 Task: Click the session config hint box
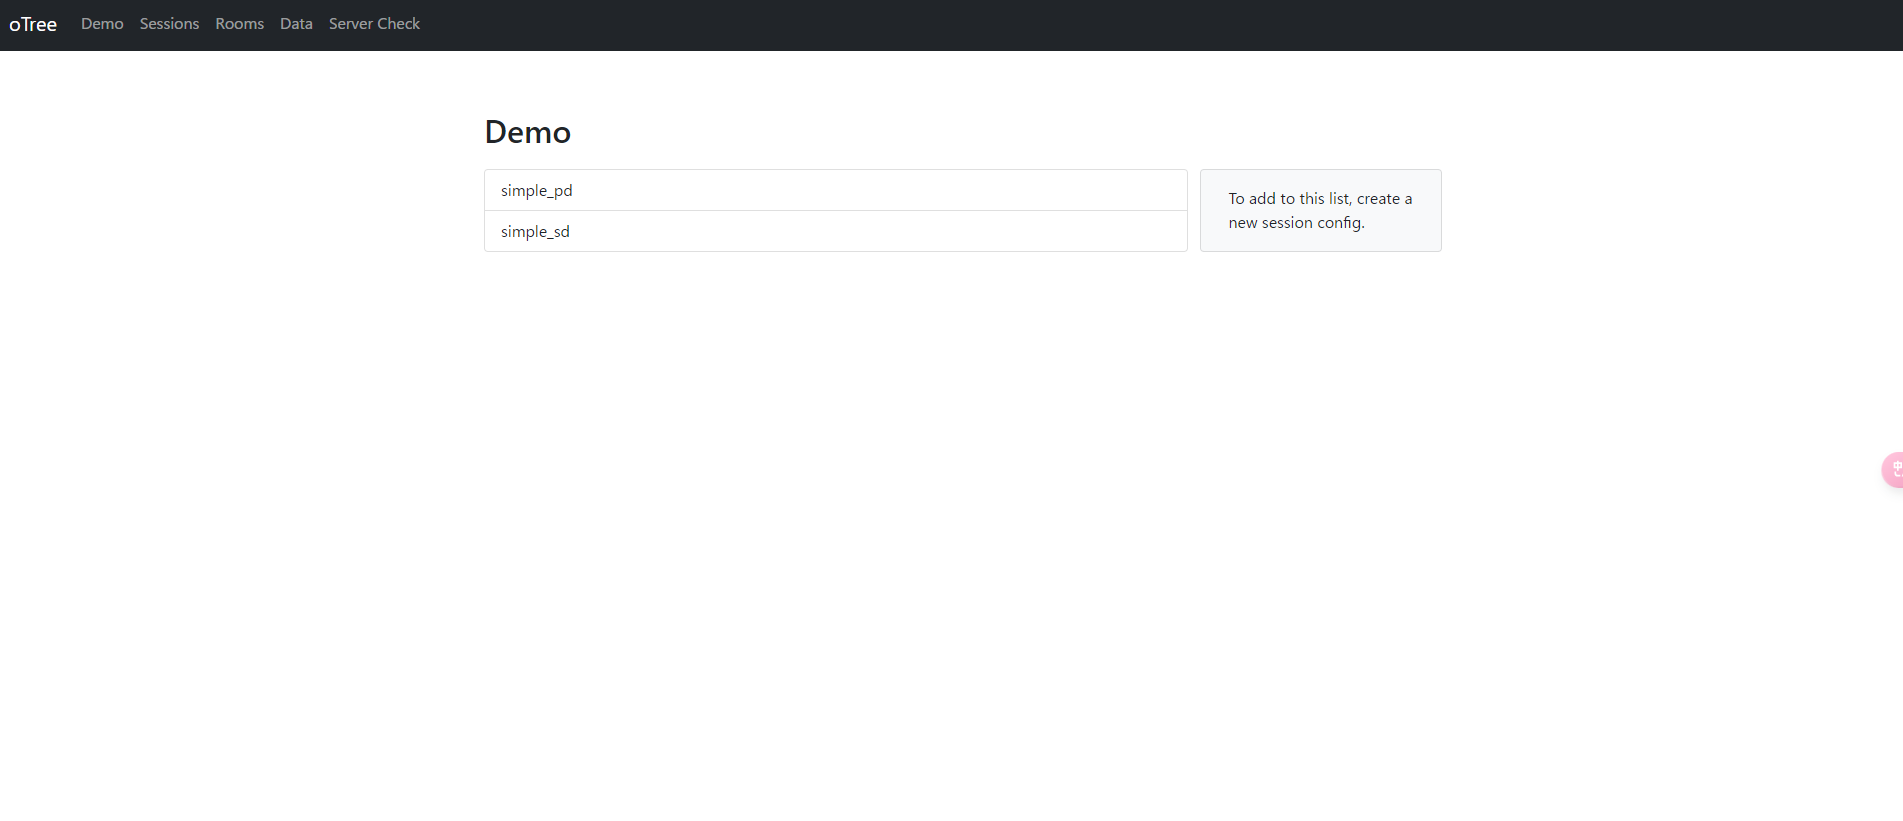[1320, 211]
